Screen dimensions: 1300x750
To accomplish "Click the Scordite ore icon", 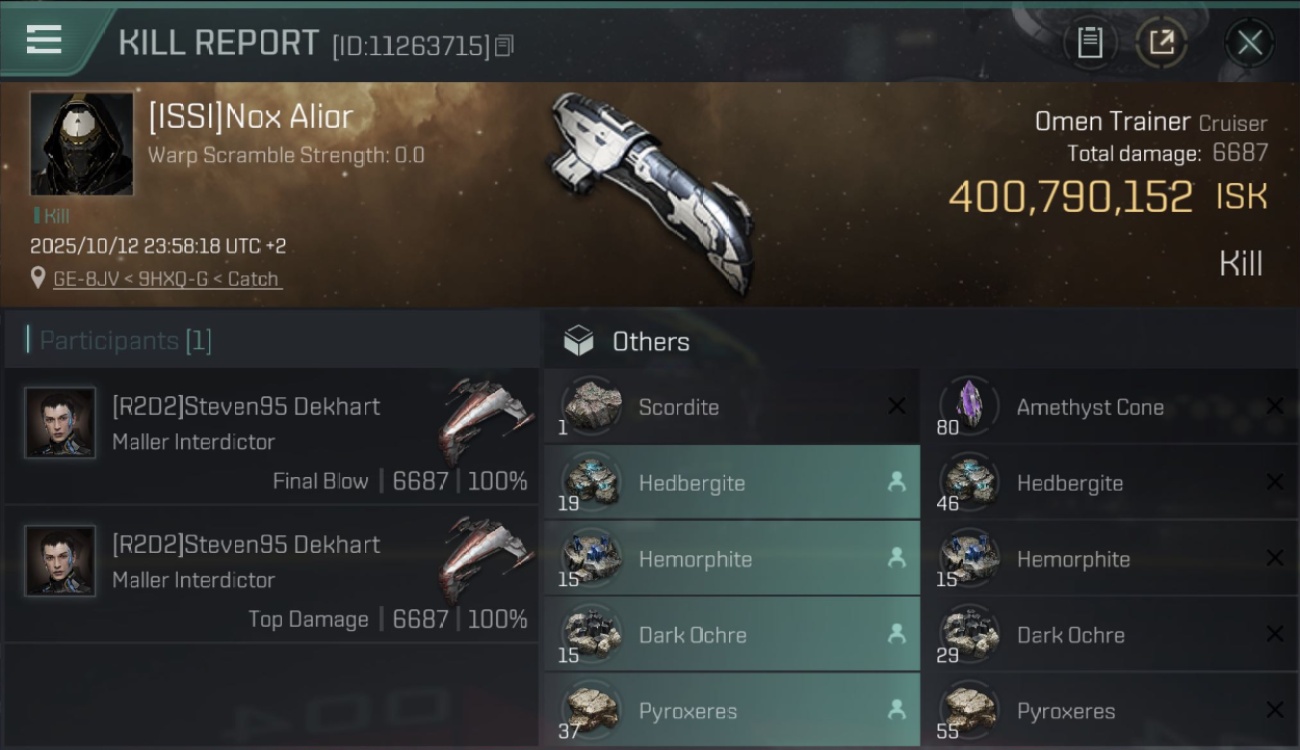I will click(591, 406).
